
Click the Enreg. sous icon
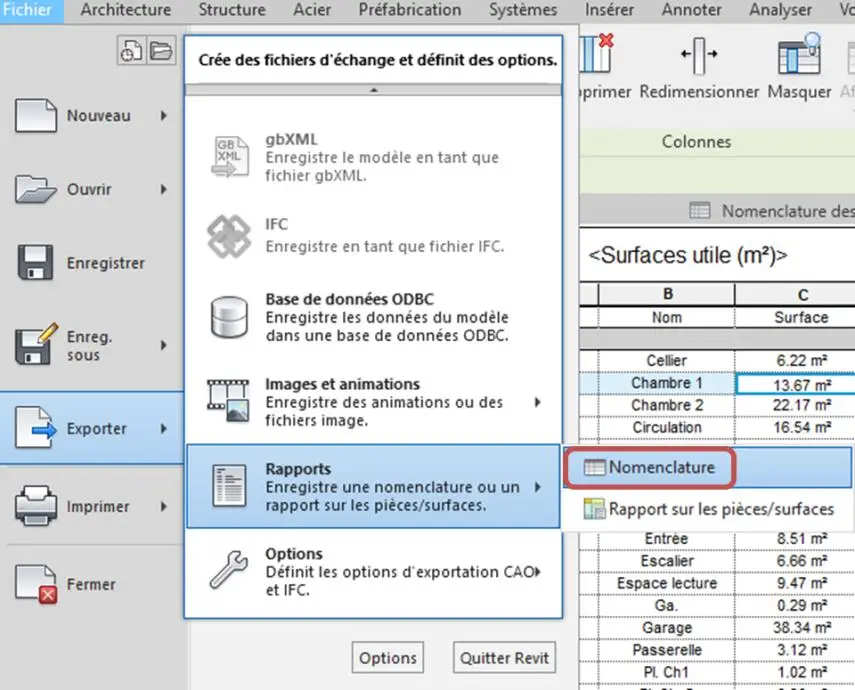(36, 344)
